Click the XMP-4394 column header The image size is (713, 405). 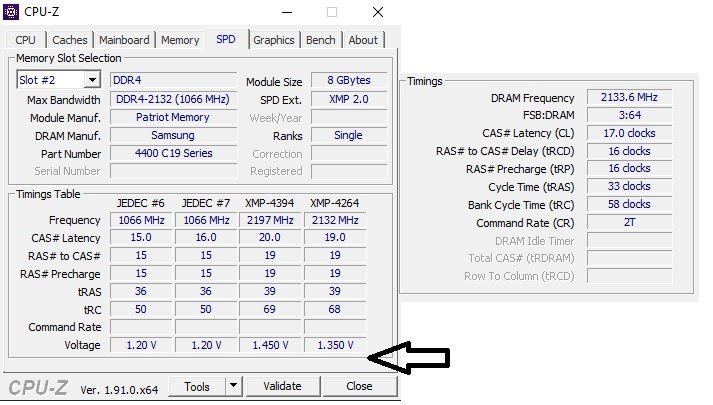[x=270, y=203]
